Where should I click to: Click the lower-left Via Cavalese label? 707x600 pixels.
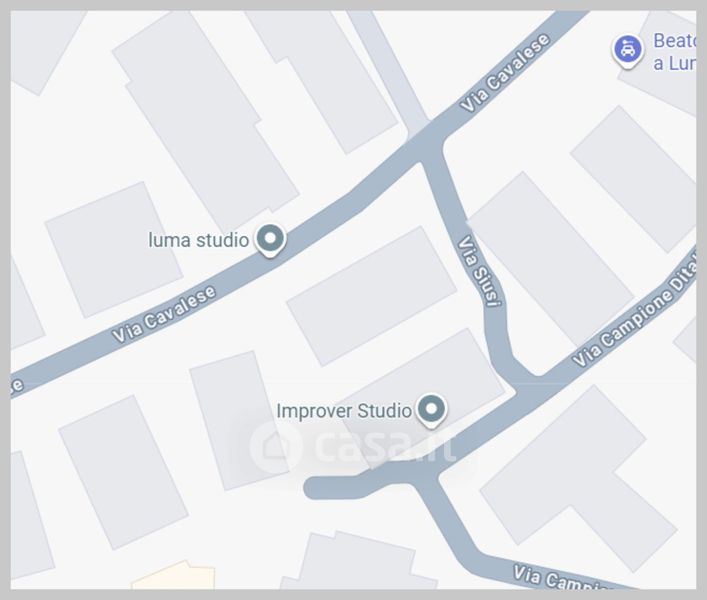(164, 314)
